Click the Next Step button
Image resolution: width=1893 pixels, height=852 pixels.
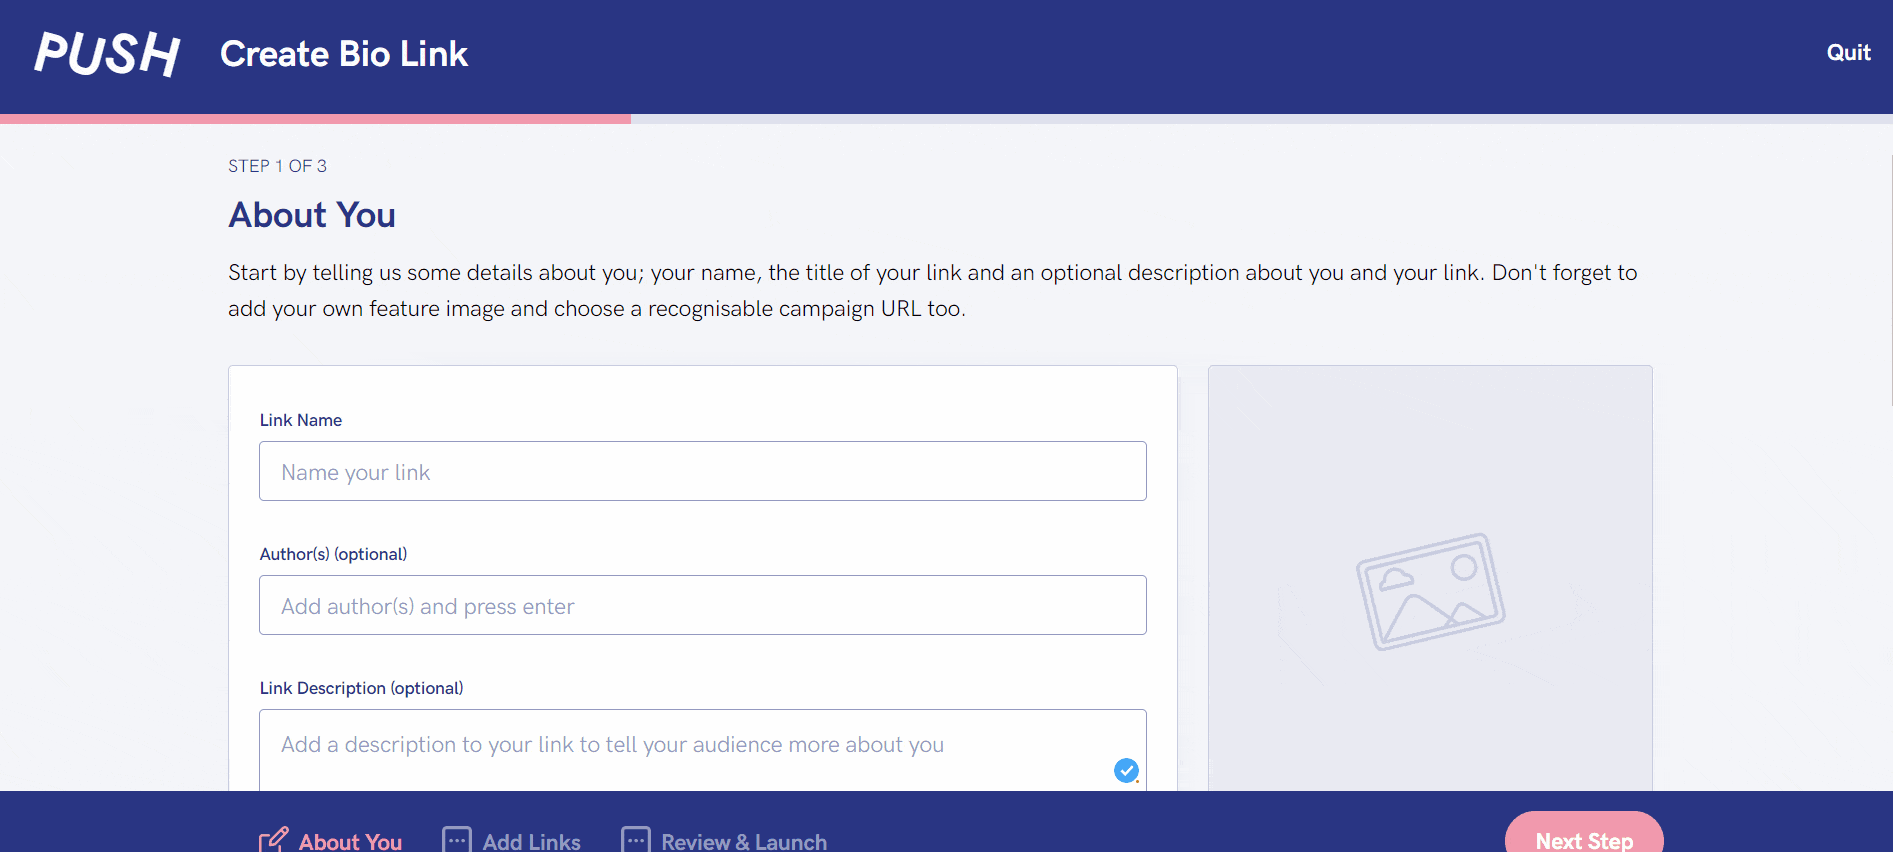point(1584,834)
